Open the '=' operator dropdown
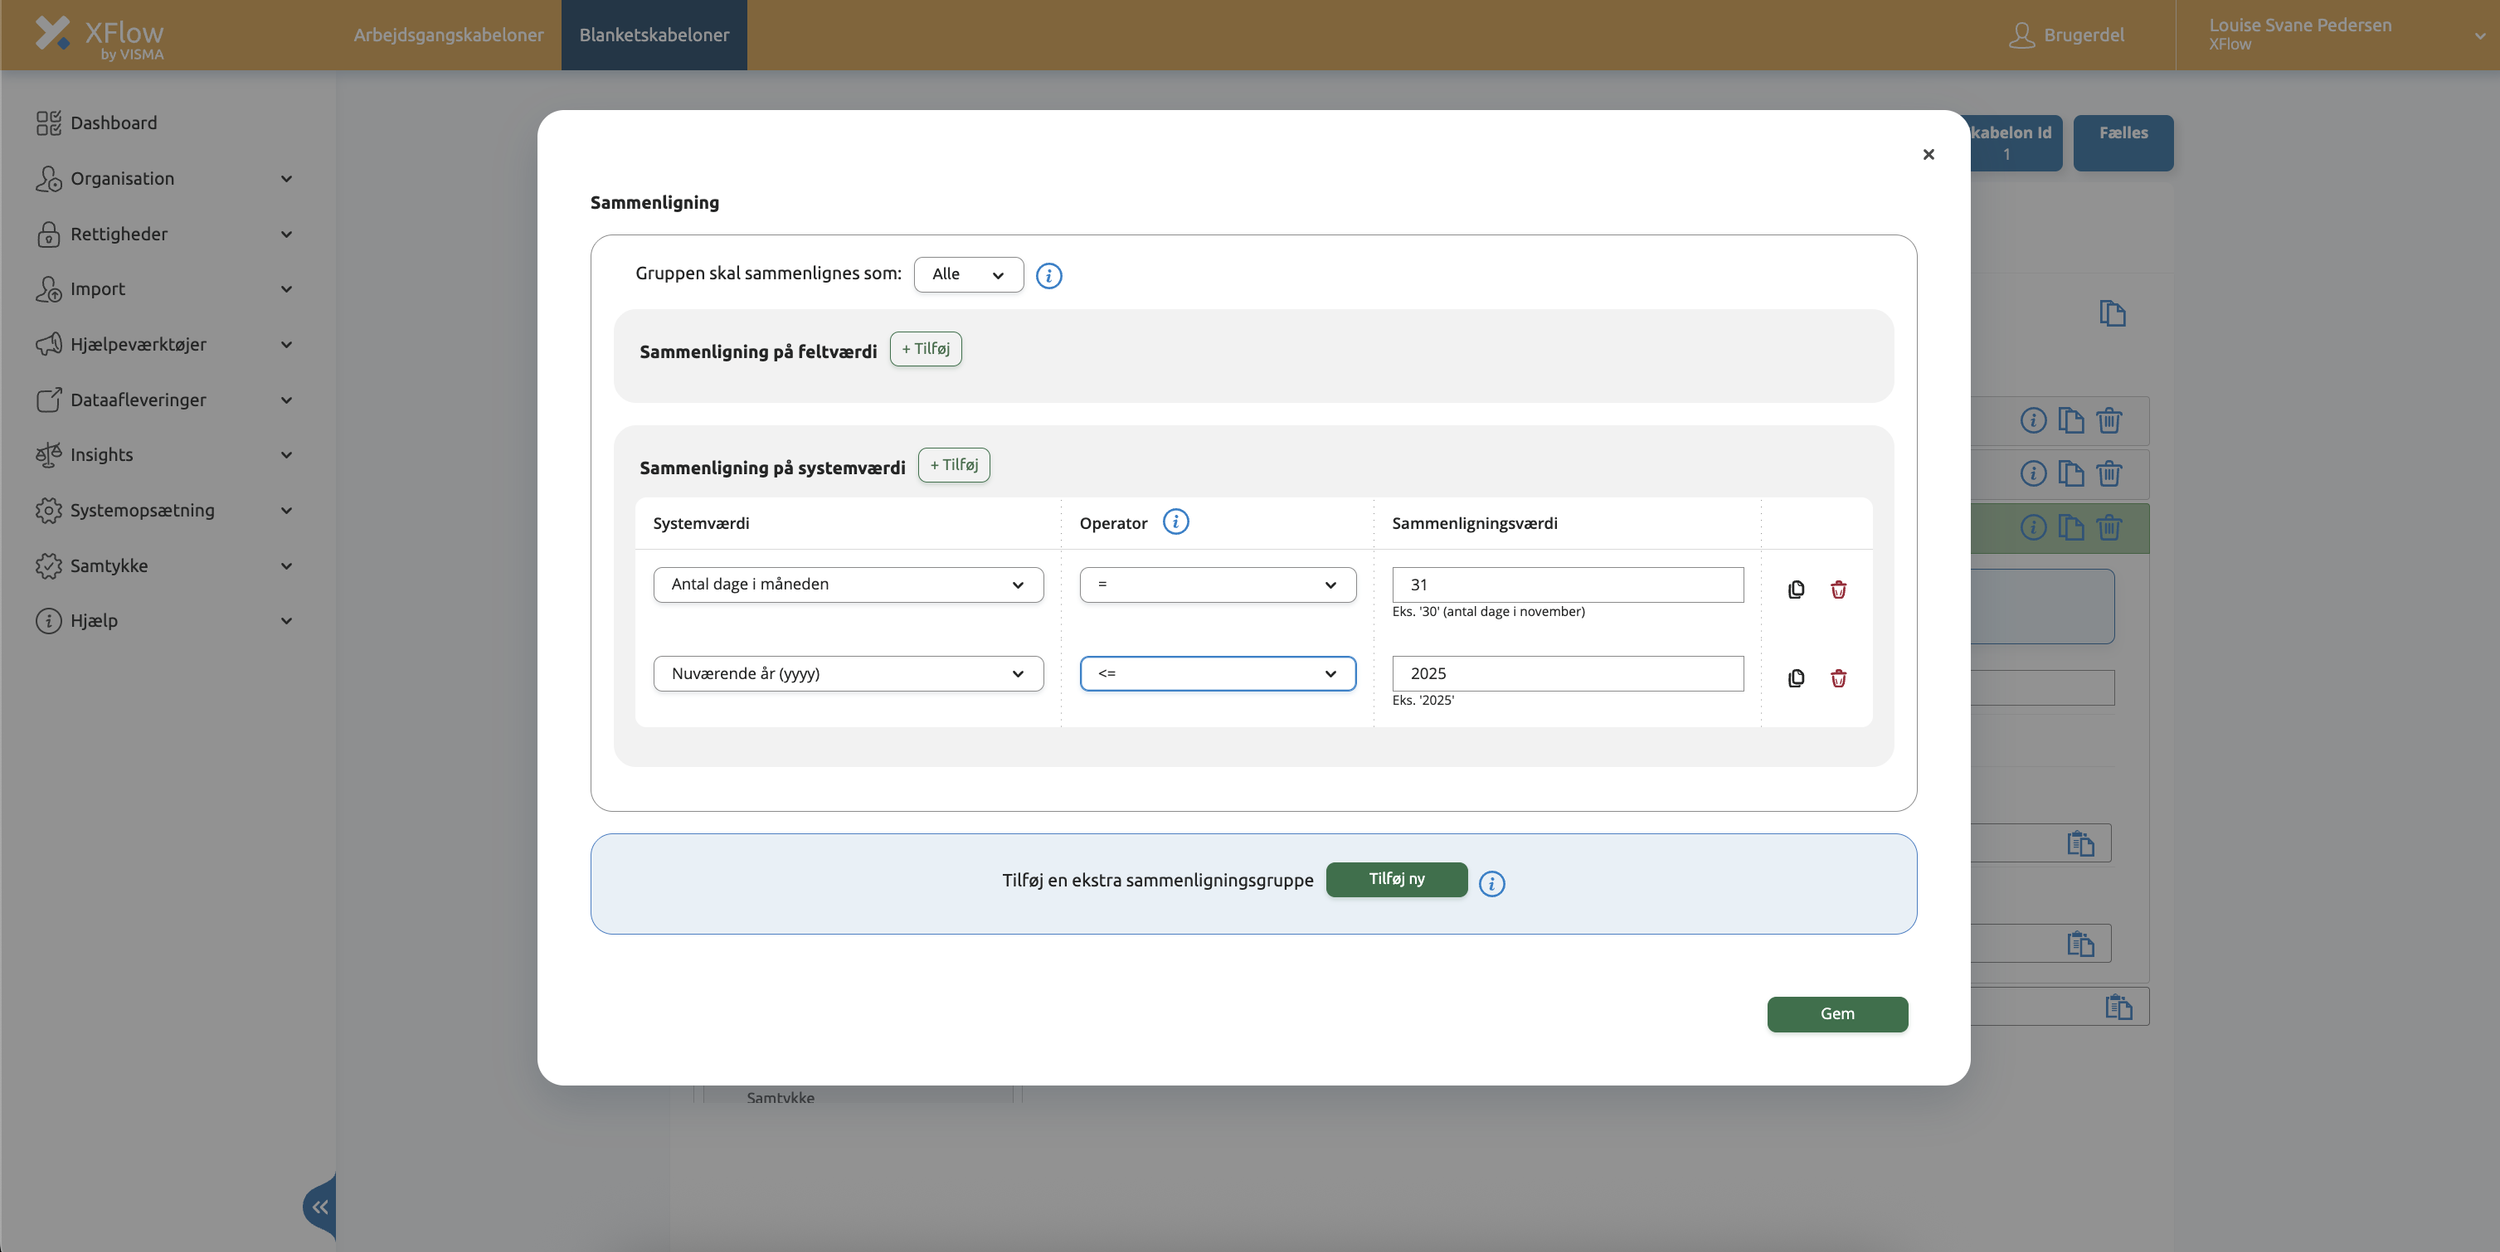The image size is (2500, 1252). coord(1217,585)
